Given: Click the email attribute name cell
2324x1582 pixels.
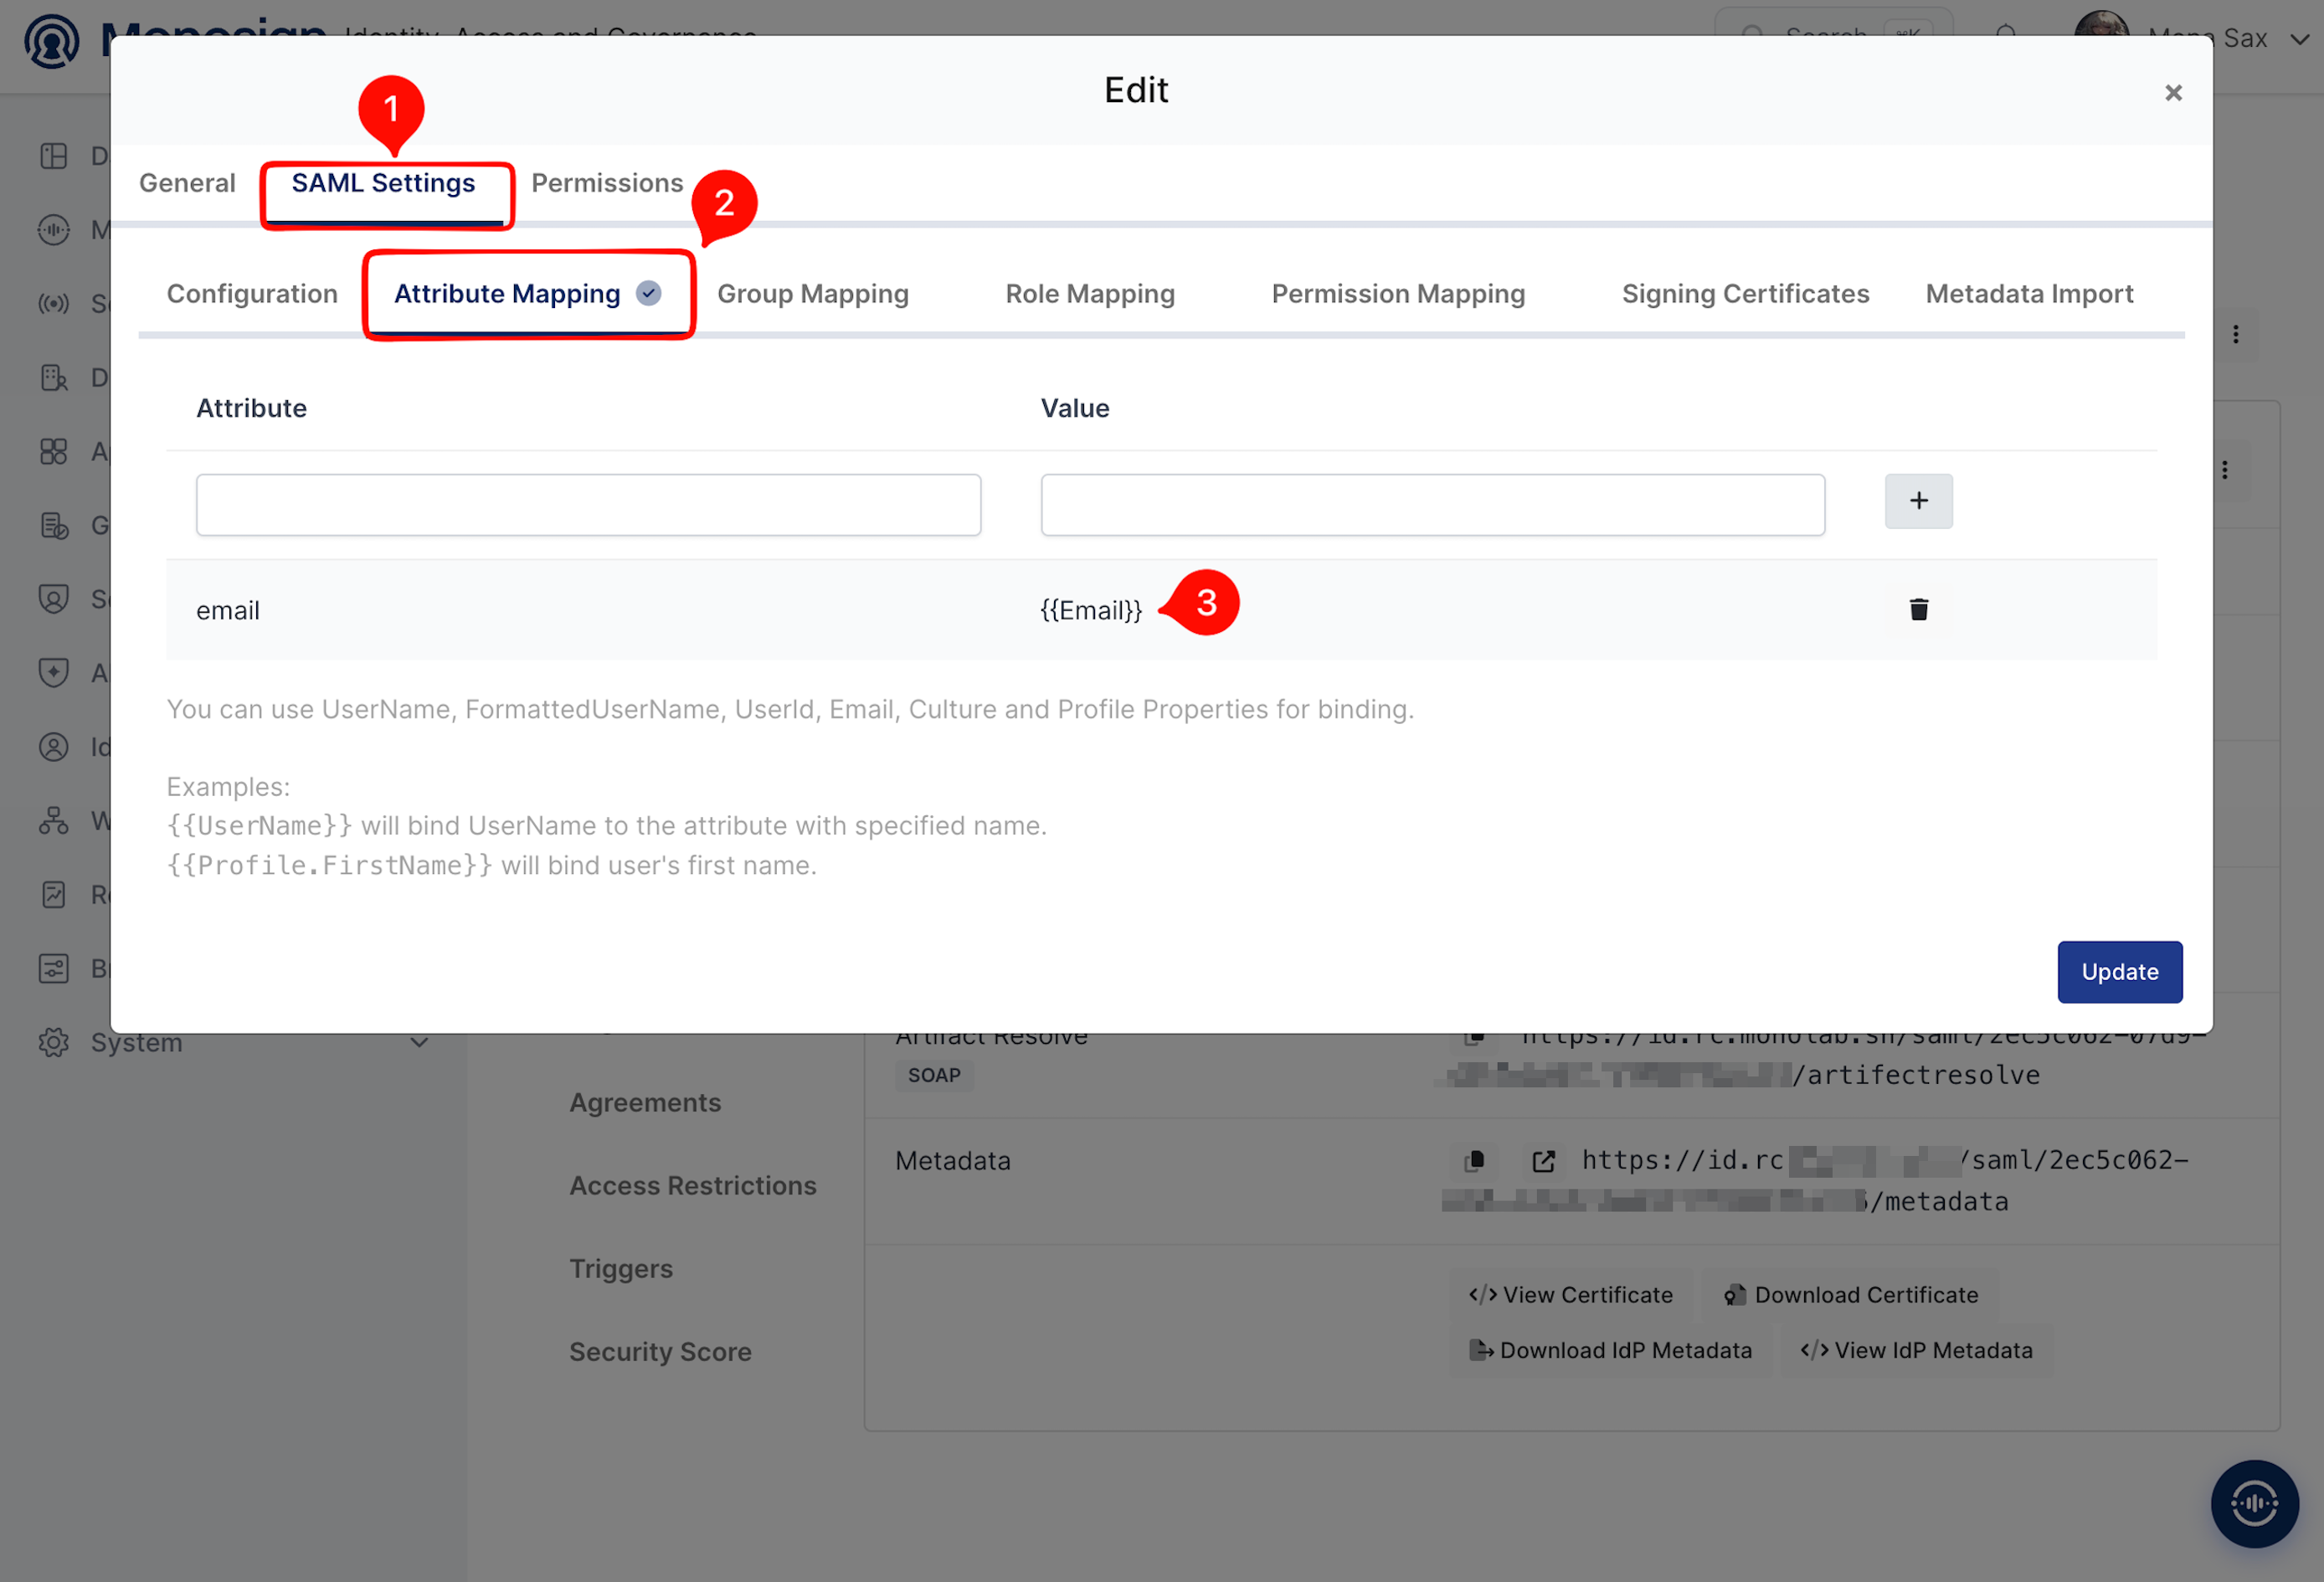Looking at the screenshot, I should pos(228,610).
